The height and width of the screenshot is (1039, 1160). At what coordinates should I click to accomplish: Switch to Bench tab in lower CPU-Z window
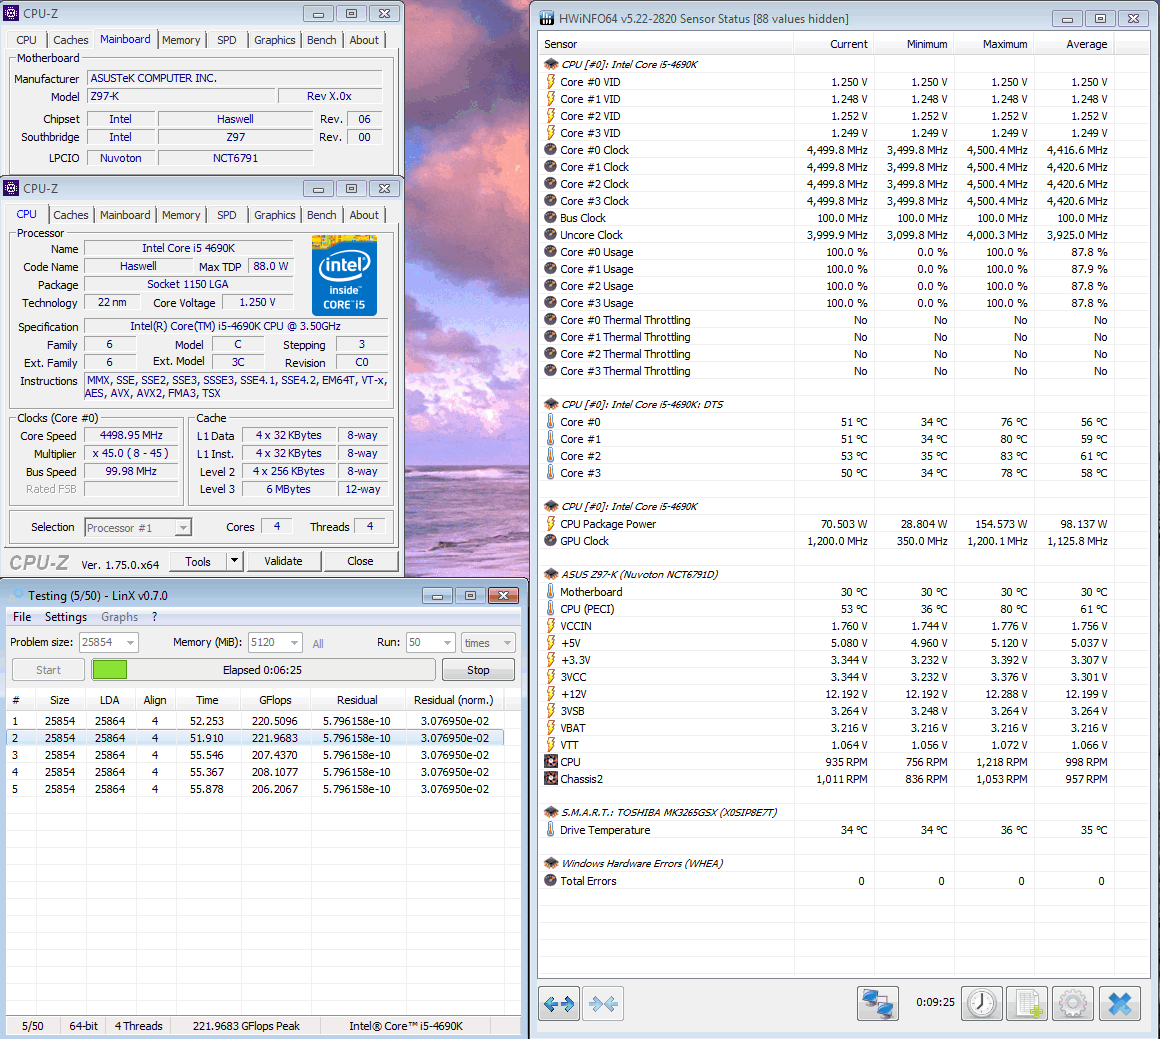(321, 215)
